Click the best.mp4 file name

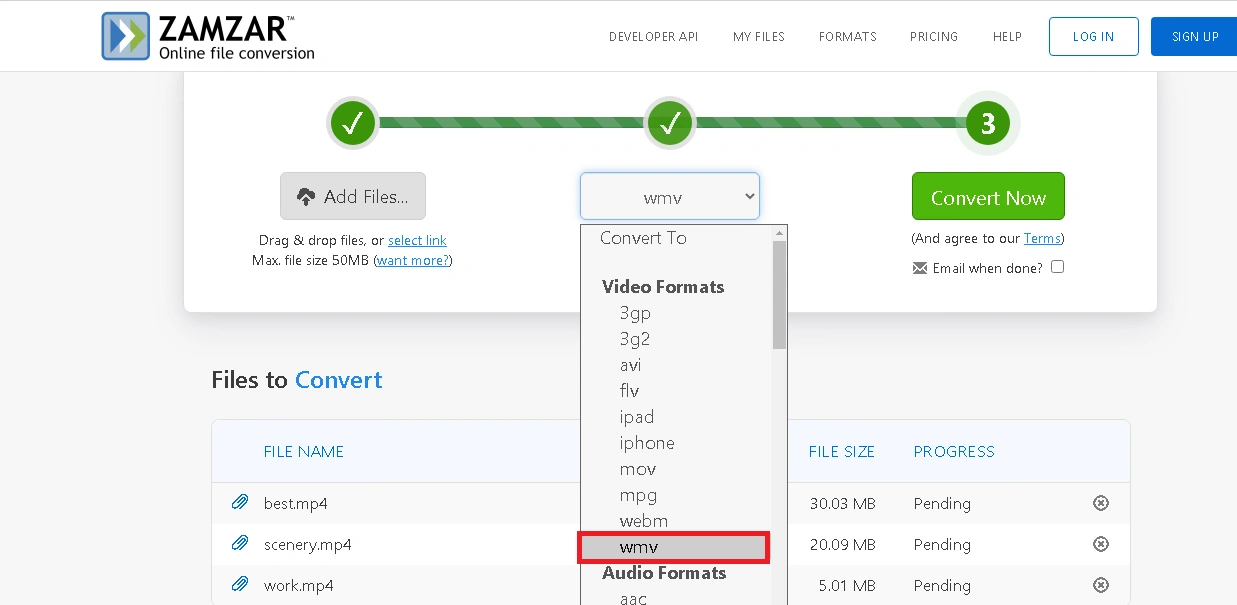point(296,503)
